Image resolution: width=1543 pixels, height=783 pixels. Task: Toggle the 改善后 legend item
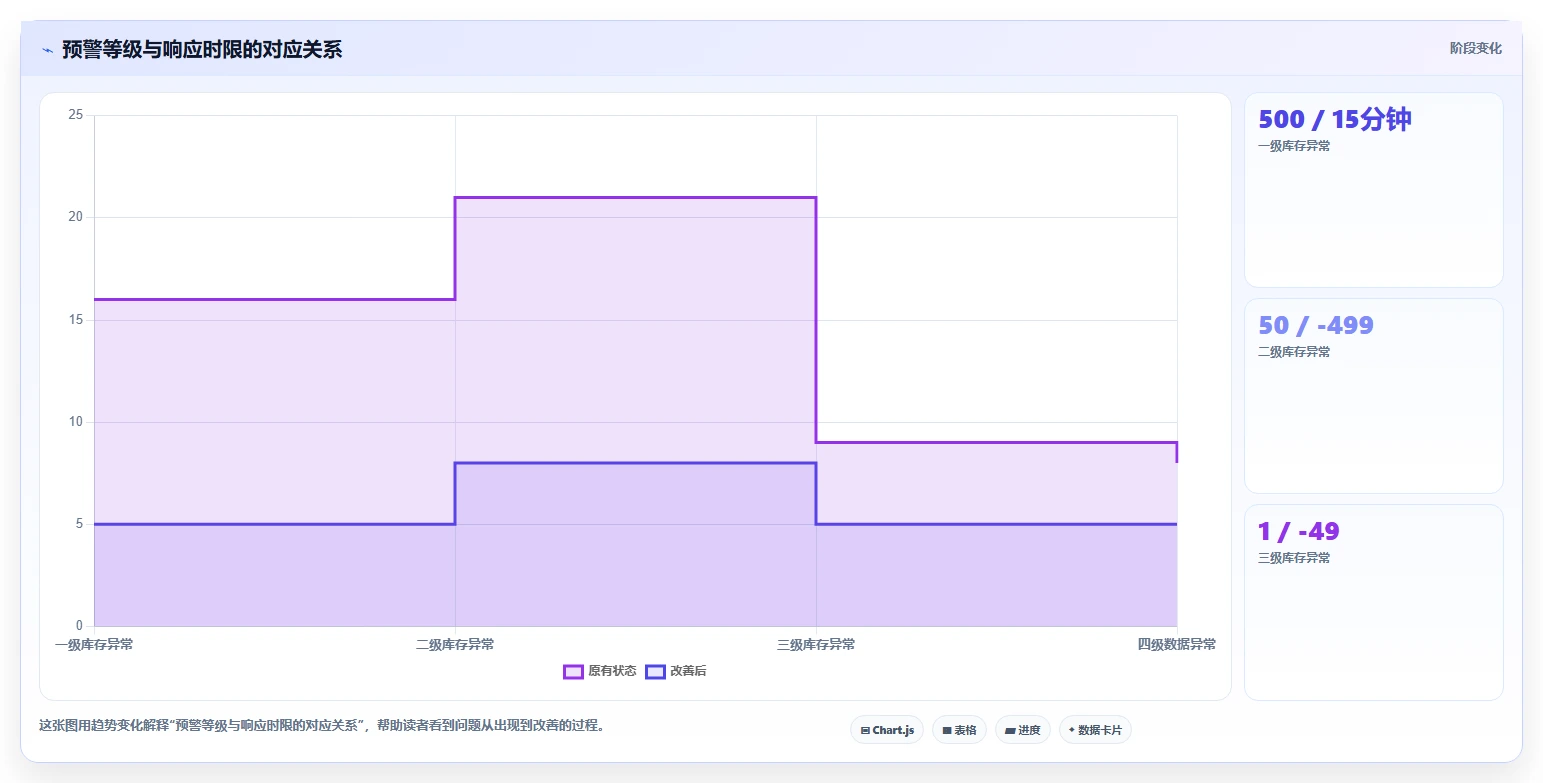click(676, 671)
